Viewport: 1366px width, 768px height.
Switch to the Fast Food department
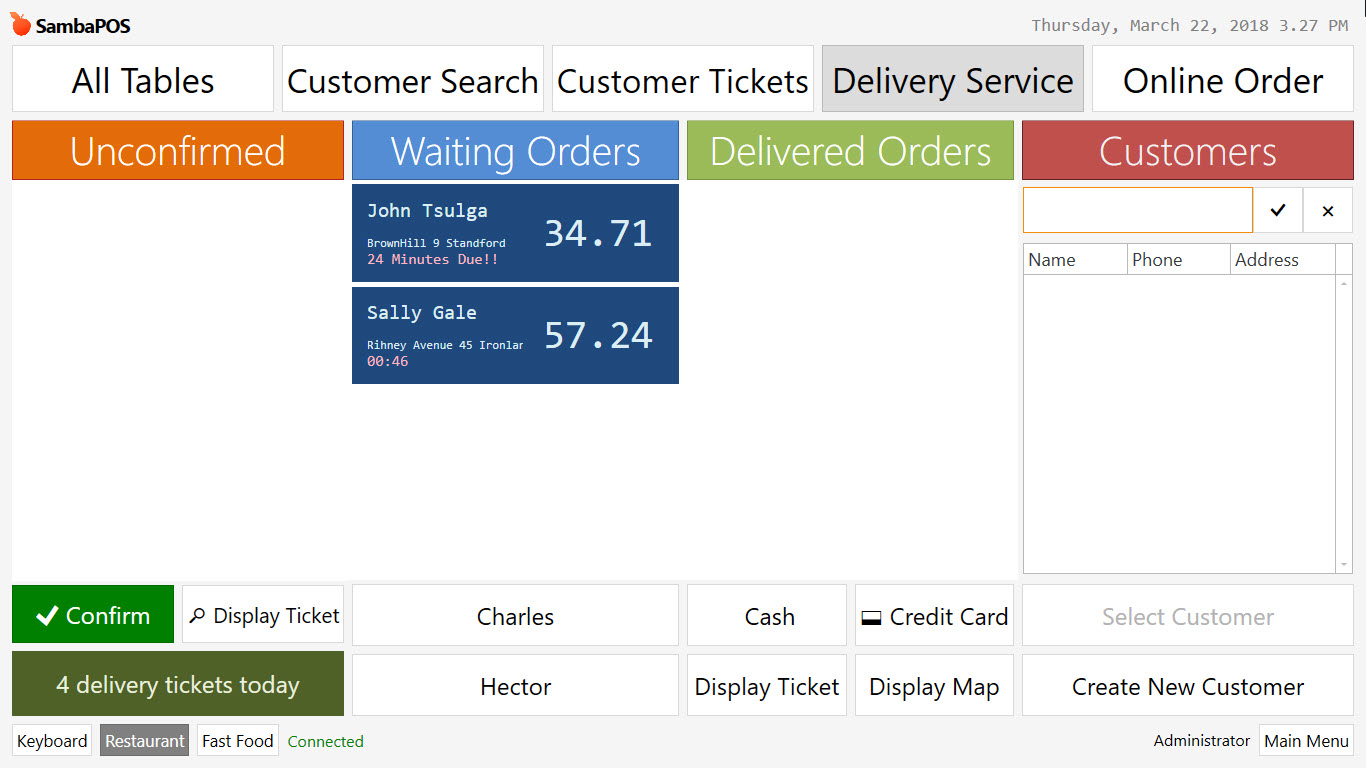coord(237,740)
